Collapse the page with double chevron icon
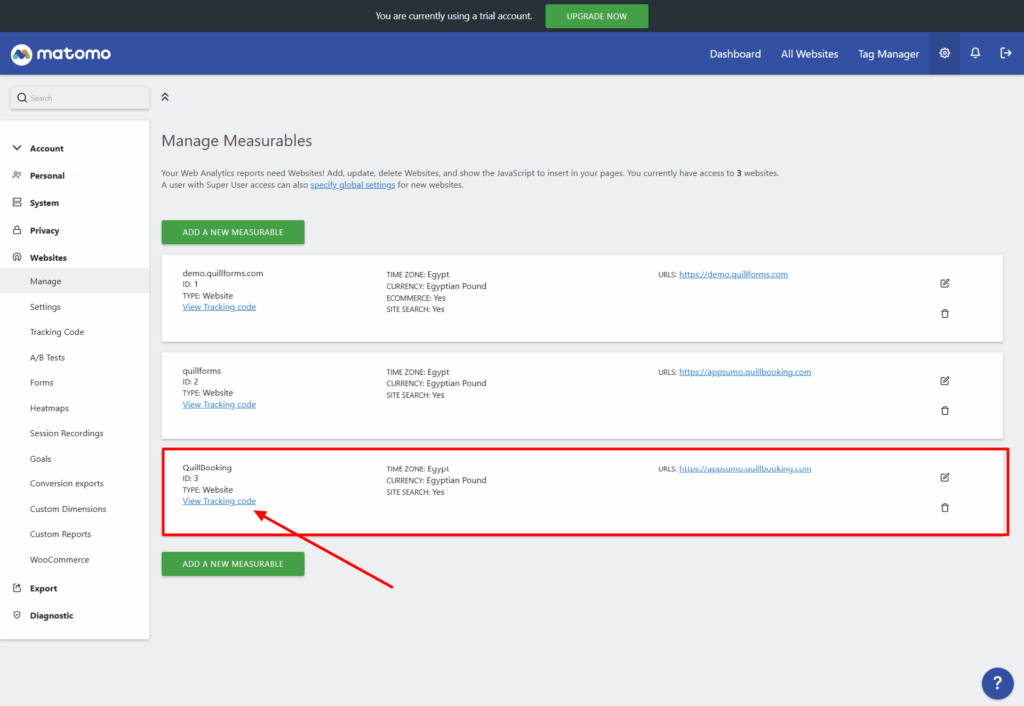Image resolution: width=1024 pixels, height=706 pixels. (165, 97)
